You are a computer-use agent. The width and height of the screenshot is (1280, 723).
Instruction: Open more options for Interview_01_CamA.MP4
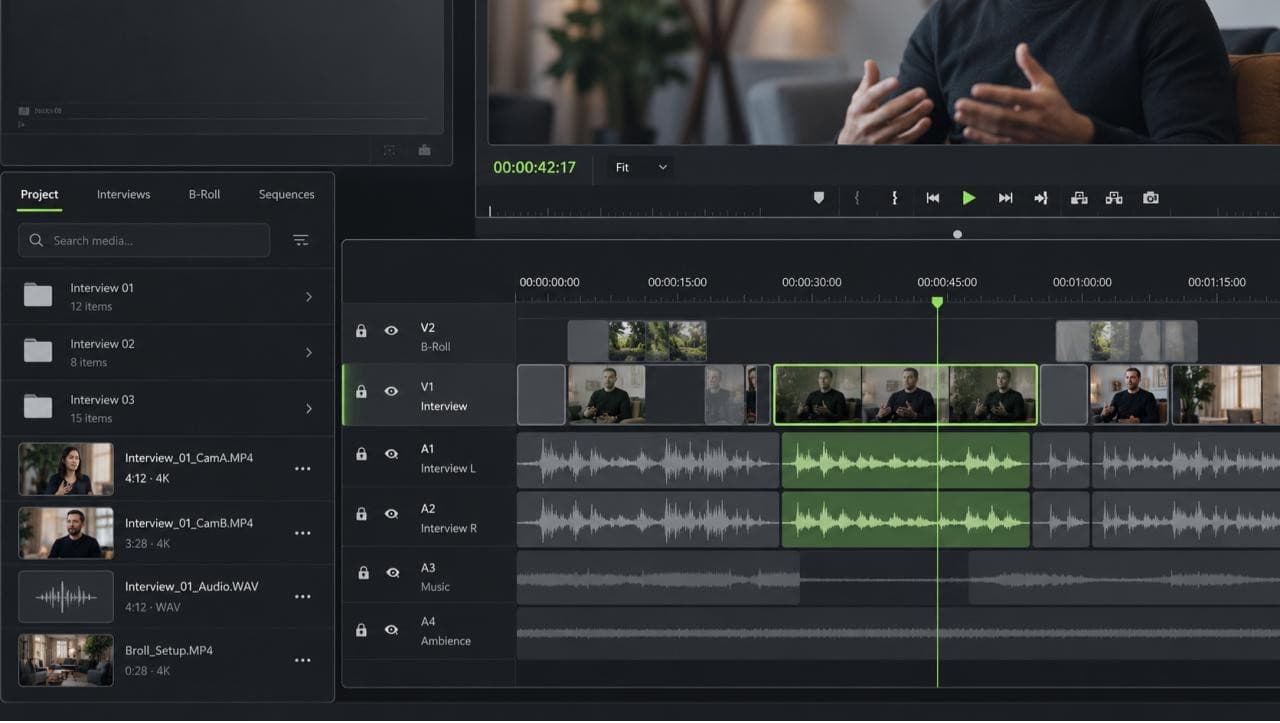tap(303, 469)
